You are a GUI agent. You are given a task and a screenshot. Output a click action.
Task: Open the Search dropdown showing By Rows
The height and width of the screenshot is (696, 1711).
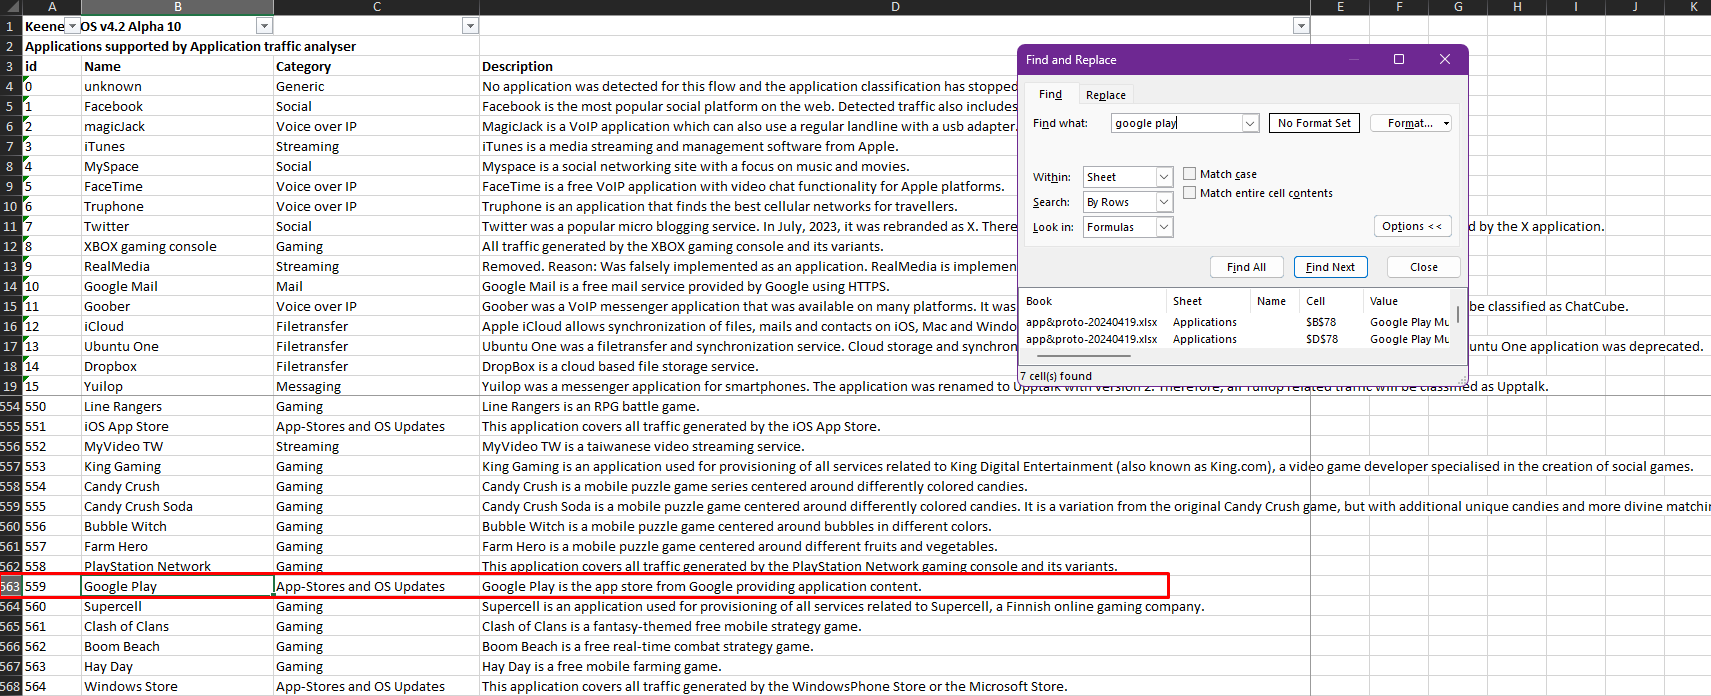pyautogui.click(x=1164, y=202)
